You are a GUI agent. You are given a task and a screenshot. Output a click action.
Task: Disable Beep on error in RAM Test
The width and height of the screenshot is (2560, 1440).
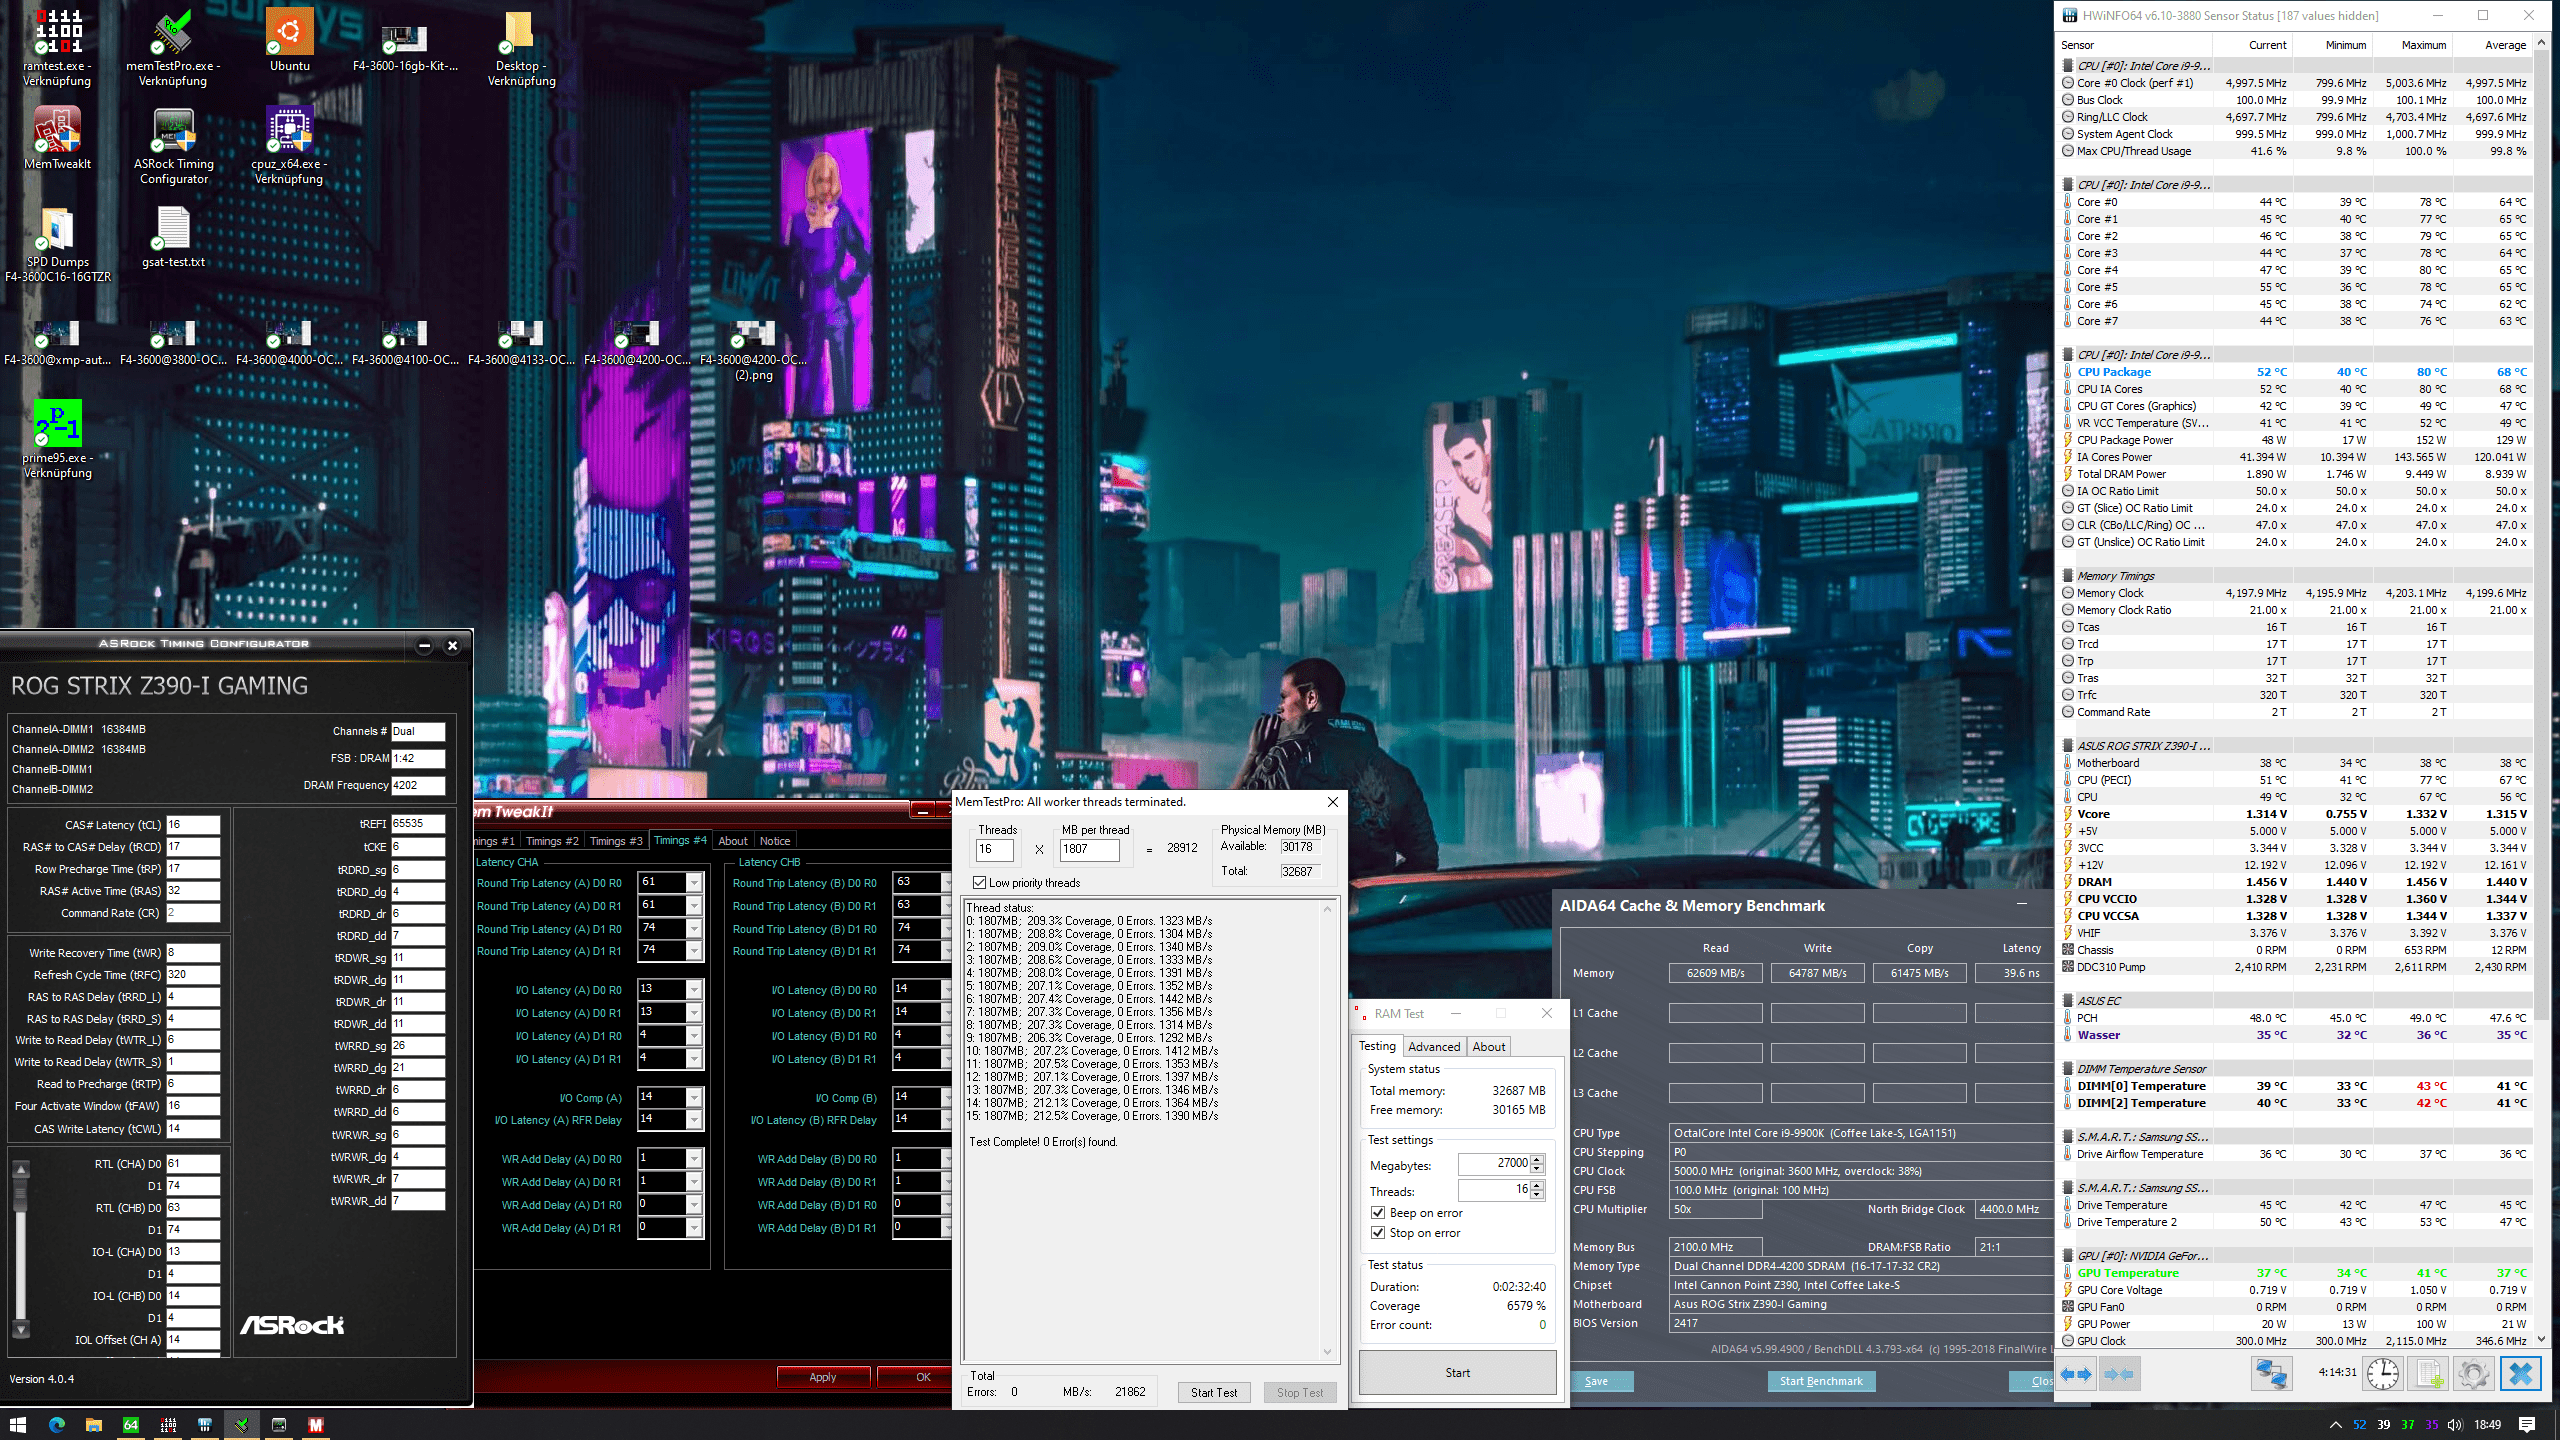point(1378,1212)
